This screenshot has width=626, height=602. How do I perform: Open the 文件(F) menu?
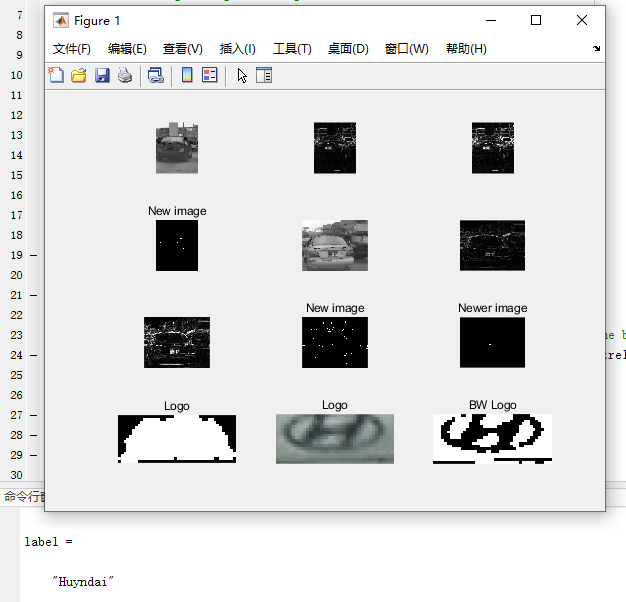pos(72,49)
